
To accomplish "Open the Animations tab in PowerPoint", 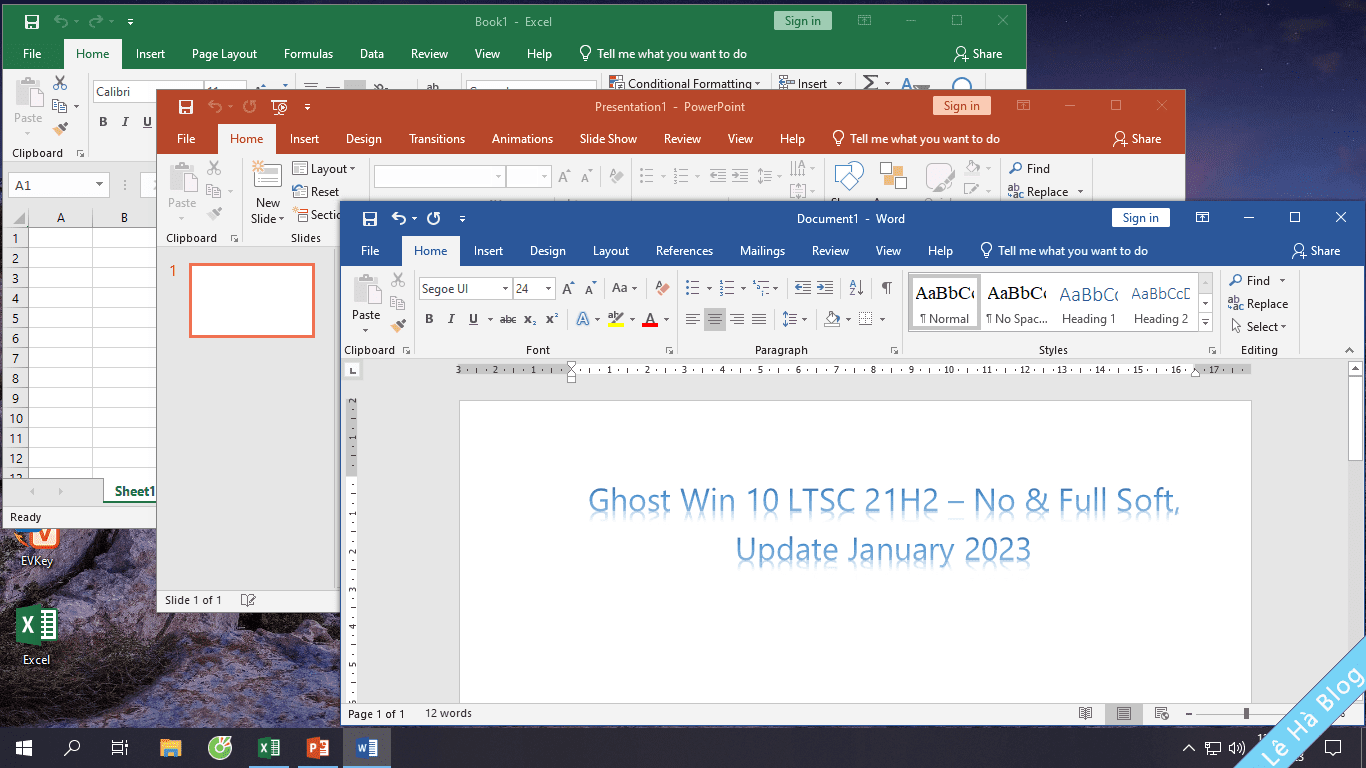I will click(x=522, y=138).
